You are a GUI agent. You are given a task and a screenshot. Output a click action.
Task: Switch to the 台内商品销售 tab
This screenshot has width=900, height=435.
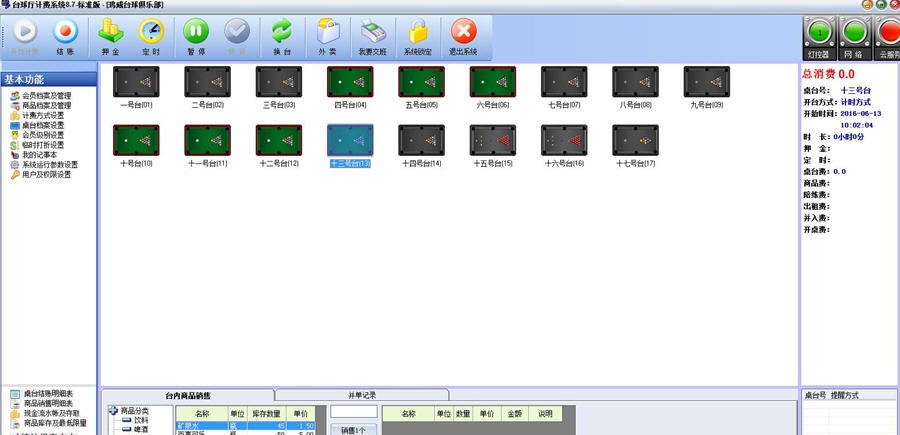pyautogui.click(x=188, y=395)
